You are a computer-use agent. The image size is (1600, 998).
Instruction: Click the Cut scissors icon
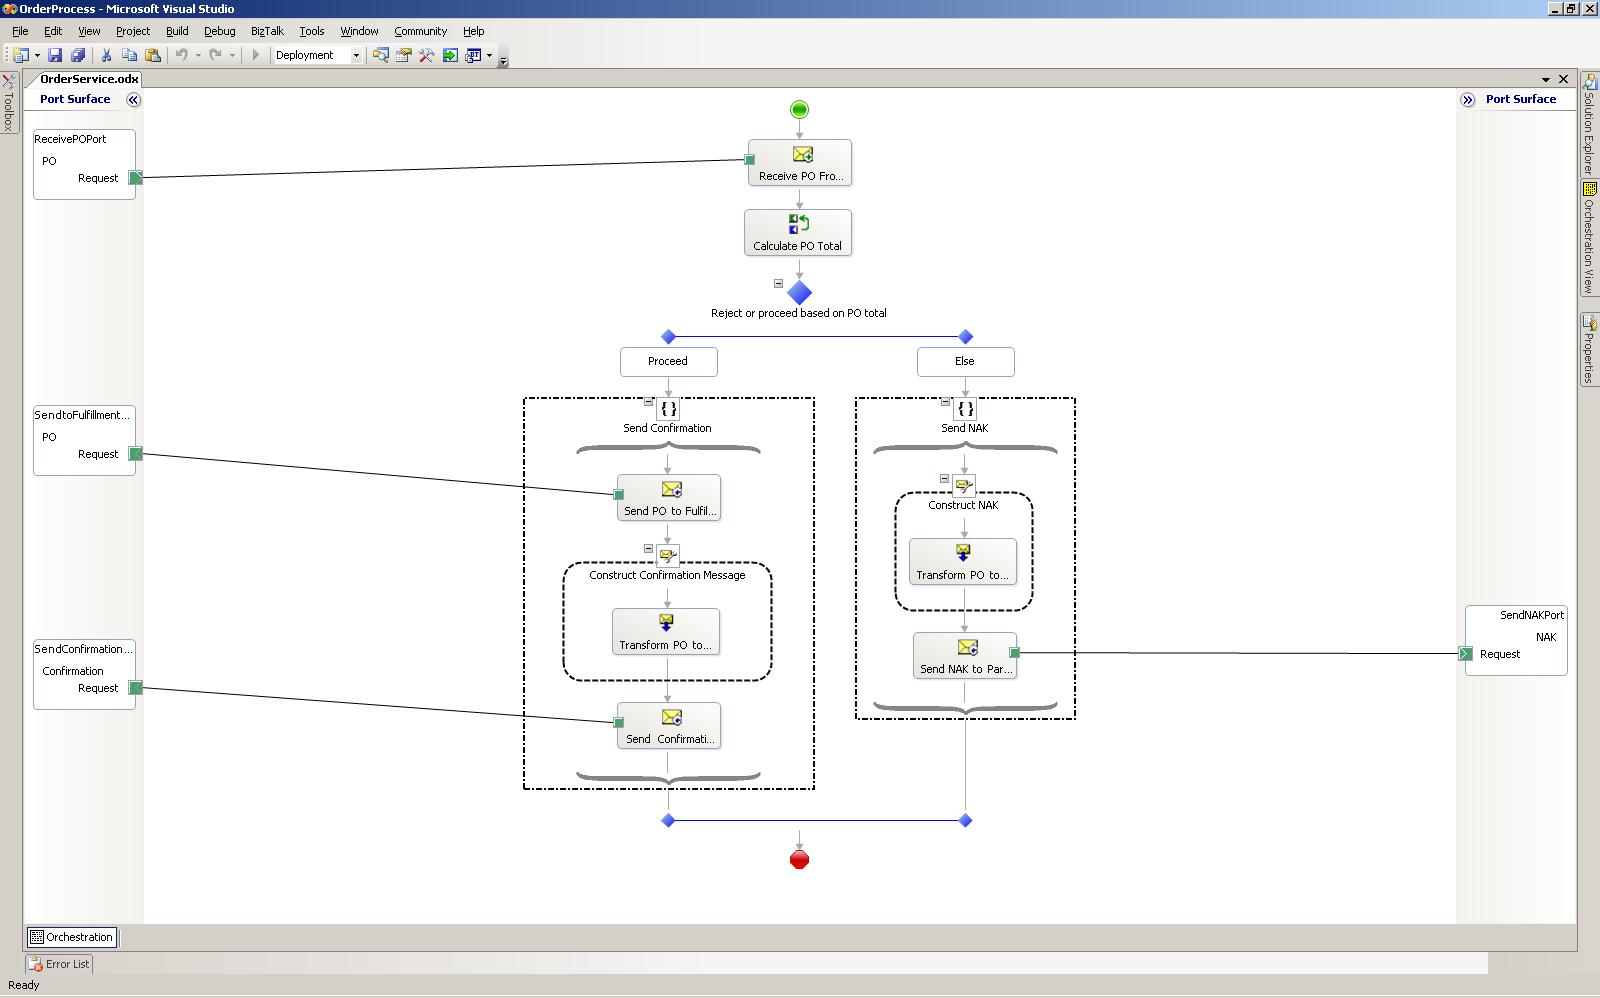pyautogui.click(x=106, y=55)
